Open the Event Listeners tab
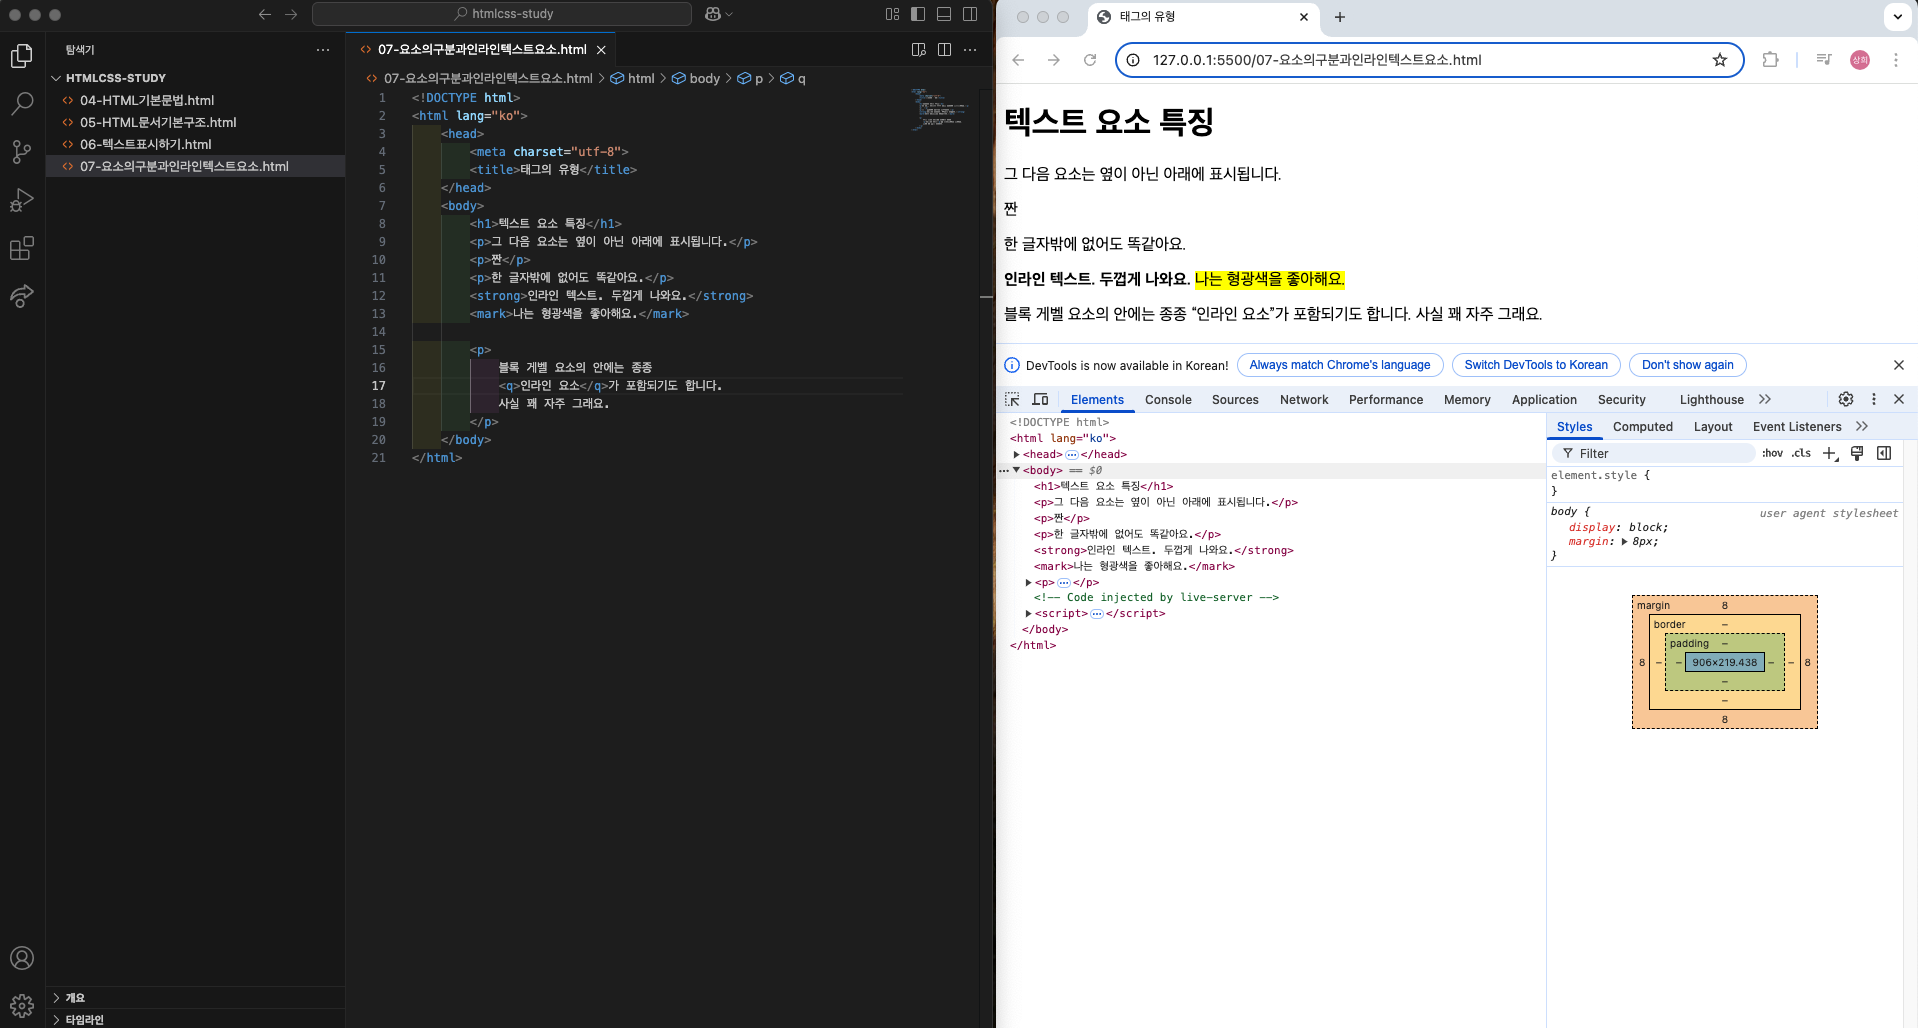The width and height of the screenshot is (1918, 1028). click(x=1796, y=427)
